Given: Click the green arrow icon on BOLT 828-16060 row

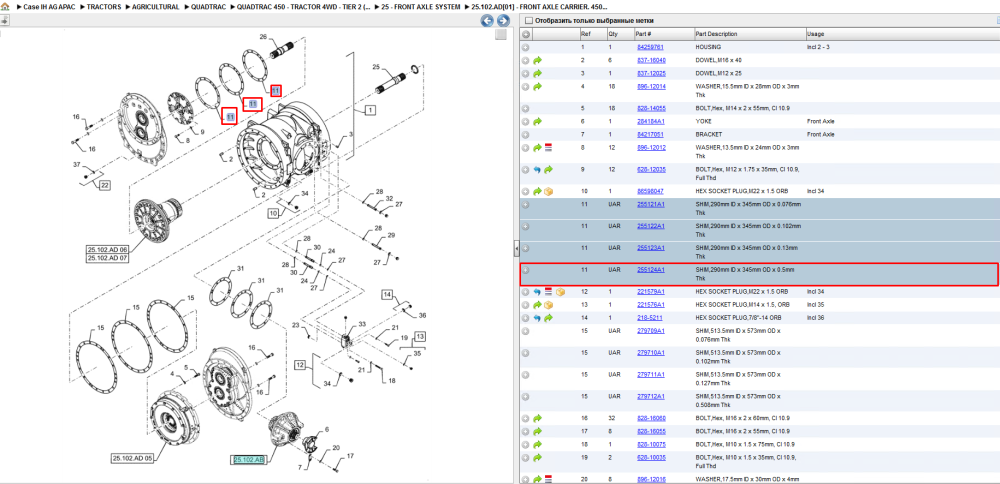Looking at the screenshot, I should click(x=537, y=418).
